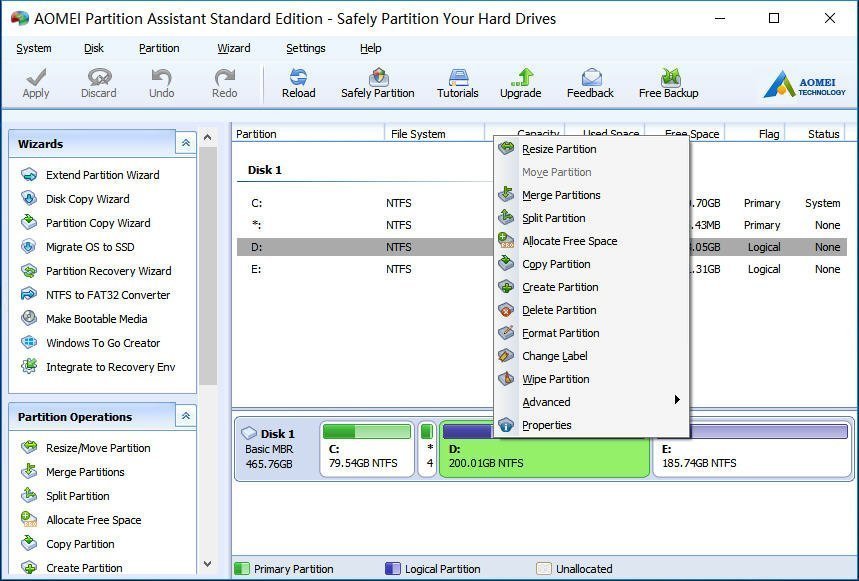Screen dimensions: 859x581
Task: Open Properties from context menu
Action: [591, 425]
